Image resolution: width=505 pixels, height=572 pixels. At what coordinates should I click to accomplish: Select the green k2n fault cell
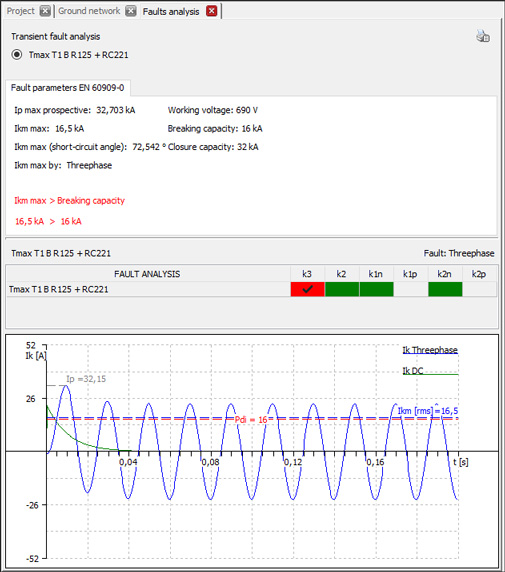pos(445,289)
